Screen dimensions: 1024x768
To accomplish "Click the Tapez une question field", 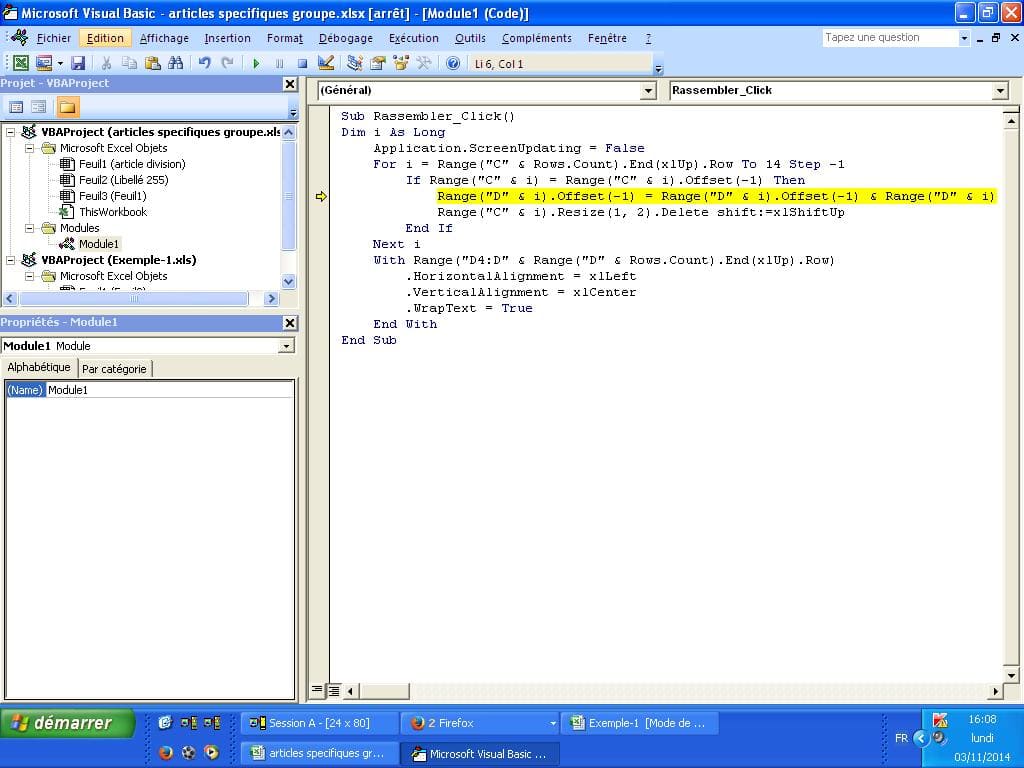I will (x=888, y=38).
